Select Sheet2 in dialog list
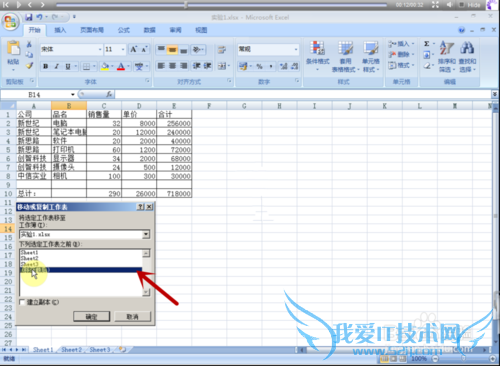Image resolution: width=500 pixels, height=366 pixels. pyautogui.click(x=29, y=258)
